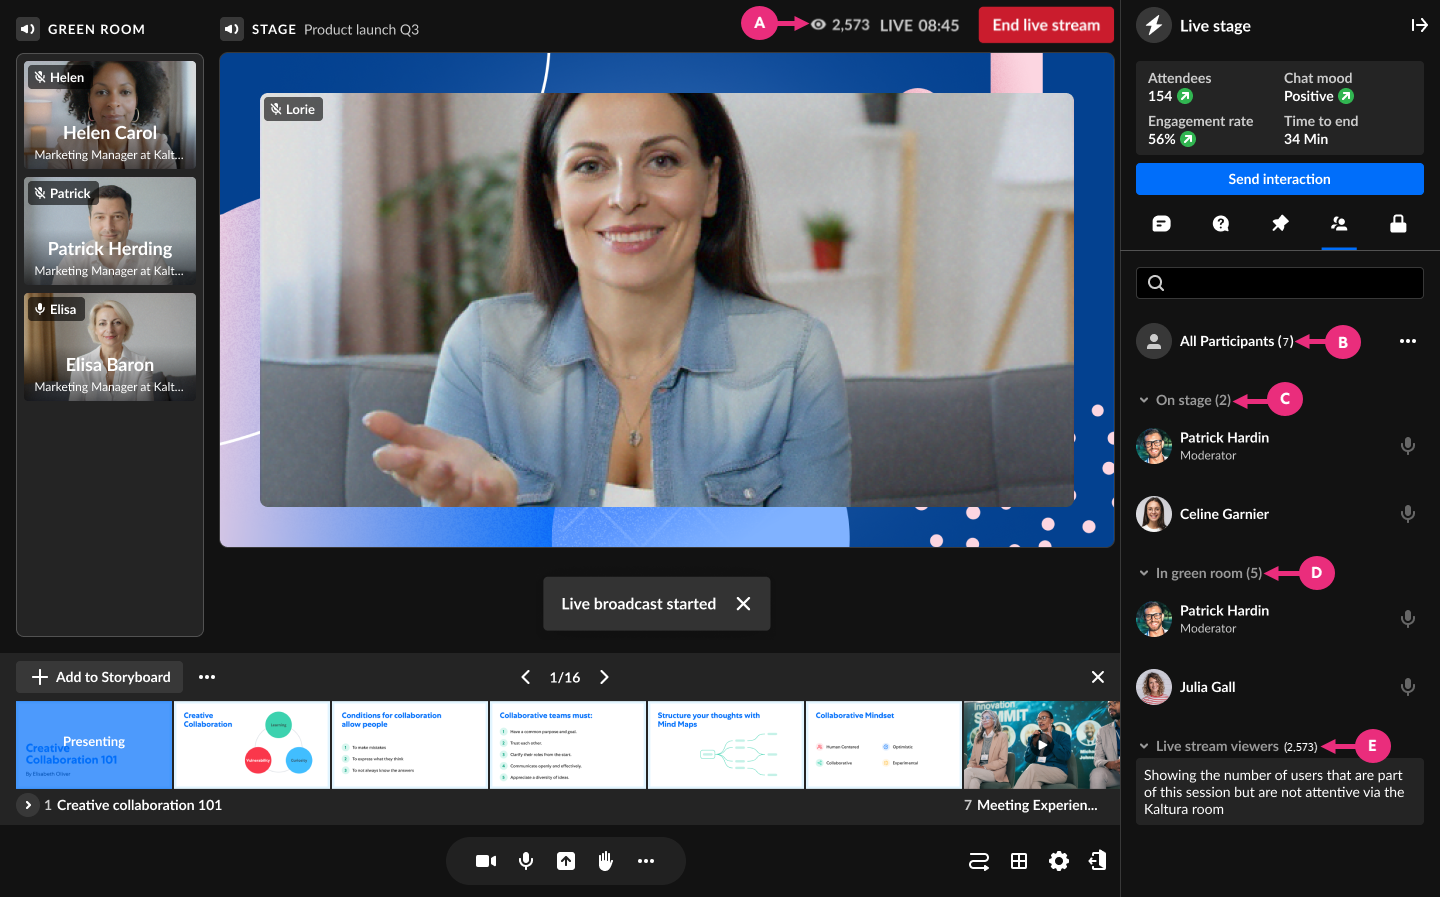Click Send interaction button
This screenshot has height=897, width=1440.
(1279, 179)
